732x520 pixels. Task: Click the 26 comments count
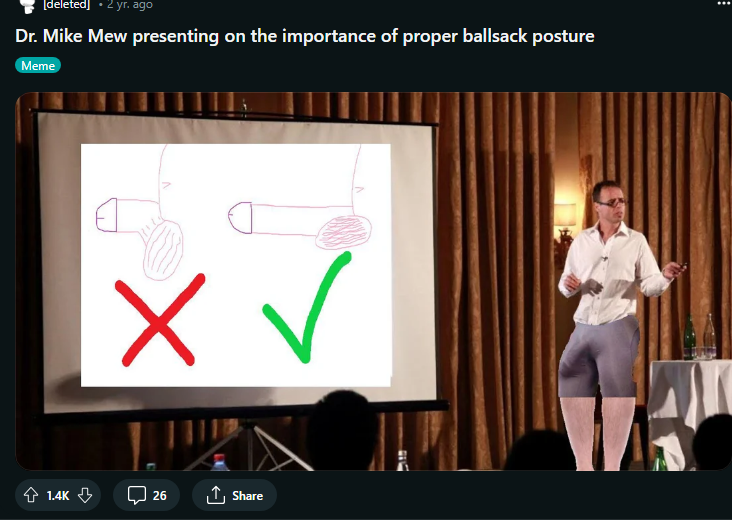[160, 495]
